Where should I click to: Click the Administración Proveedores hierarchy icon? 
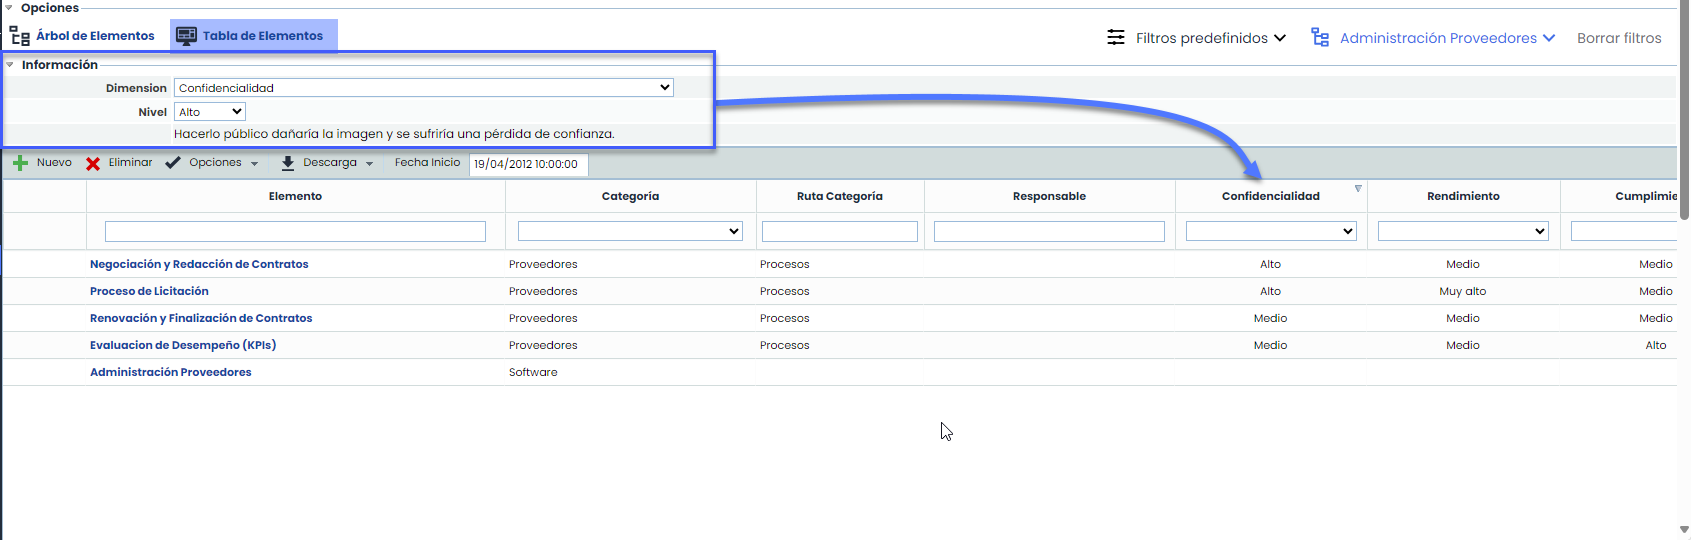point(1320,38)
